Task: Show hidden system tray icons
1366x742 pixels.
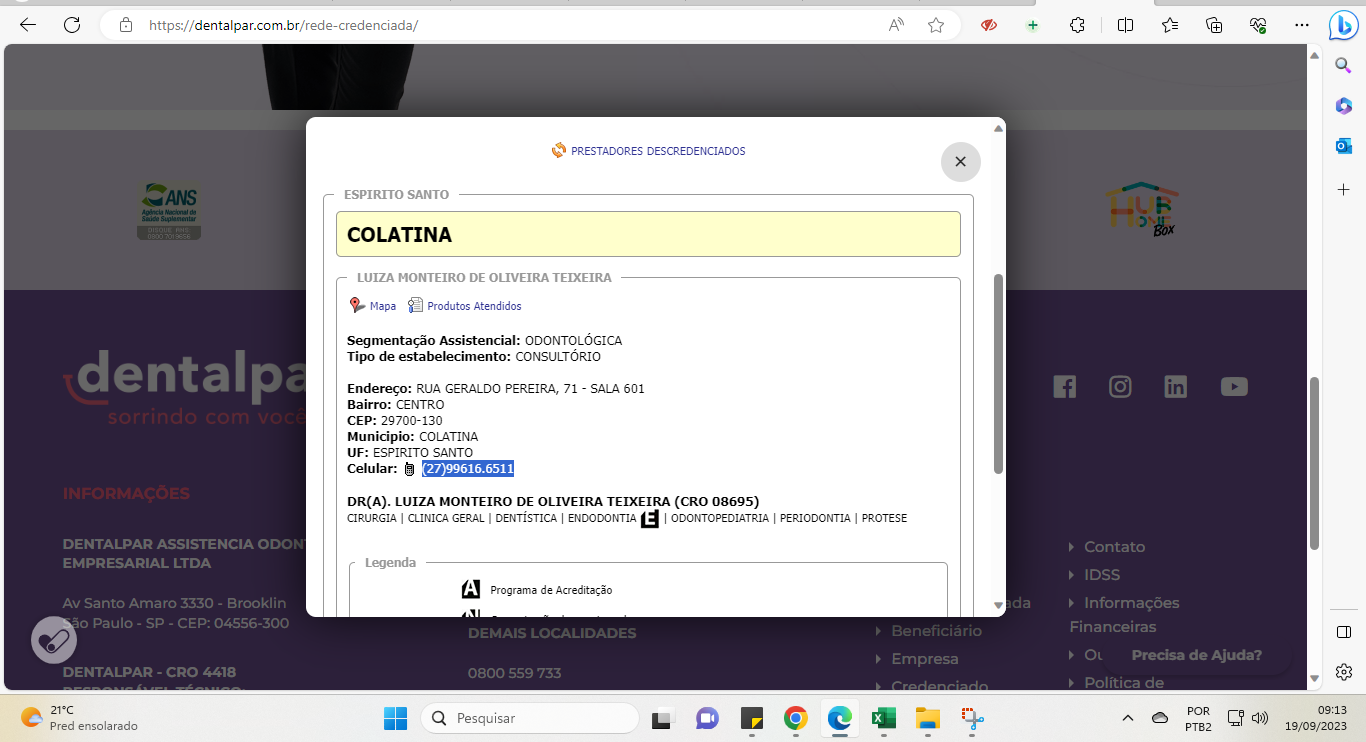Action: pos(1128,718)
